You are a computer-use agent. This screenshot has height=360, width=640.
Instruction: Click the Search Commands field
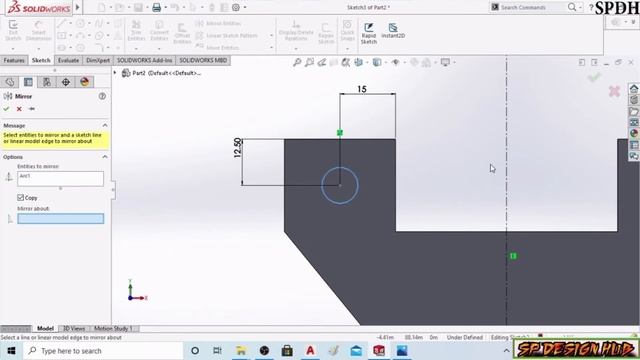[528, 7]
